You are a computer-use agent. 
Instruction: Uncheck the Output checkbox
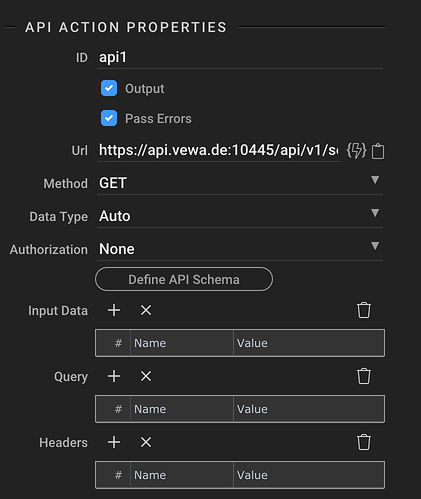coord(109,88)
